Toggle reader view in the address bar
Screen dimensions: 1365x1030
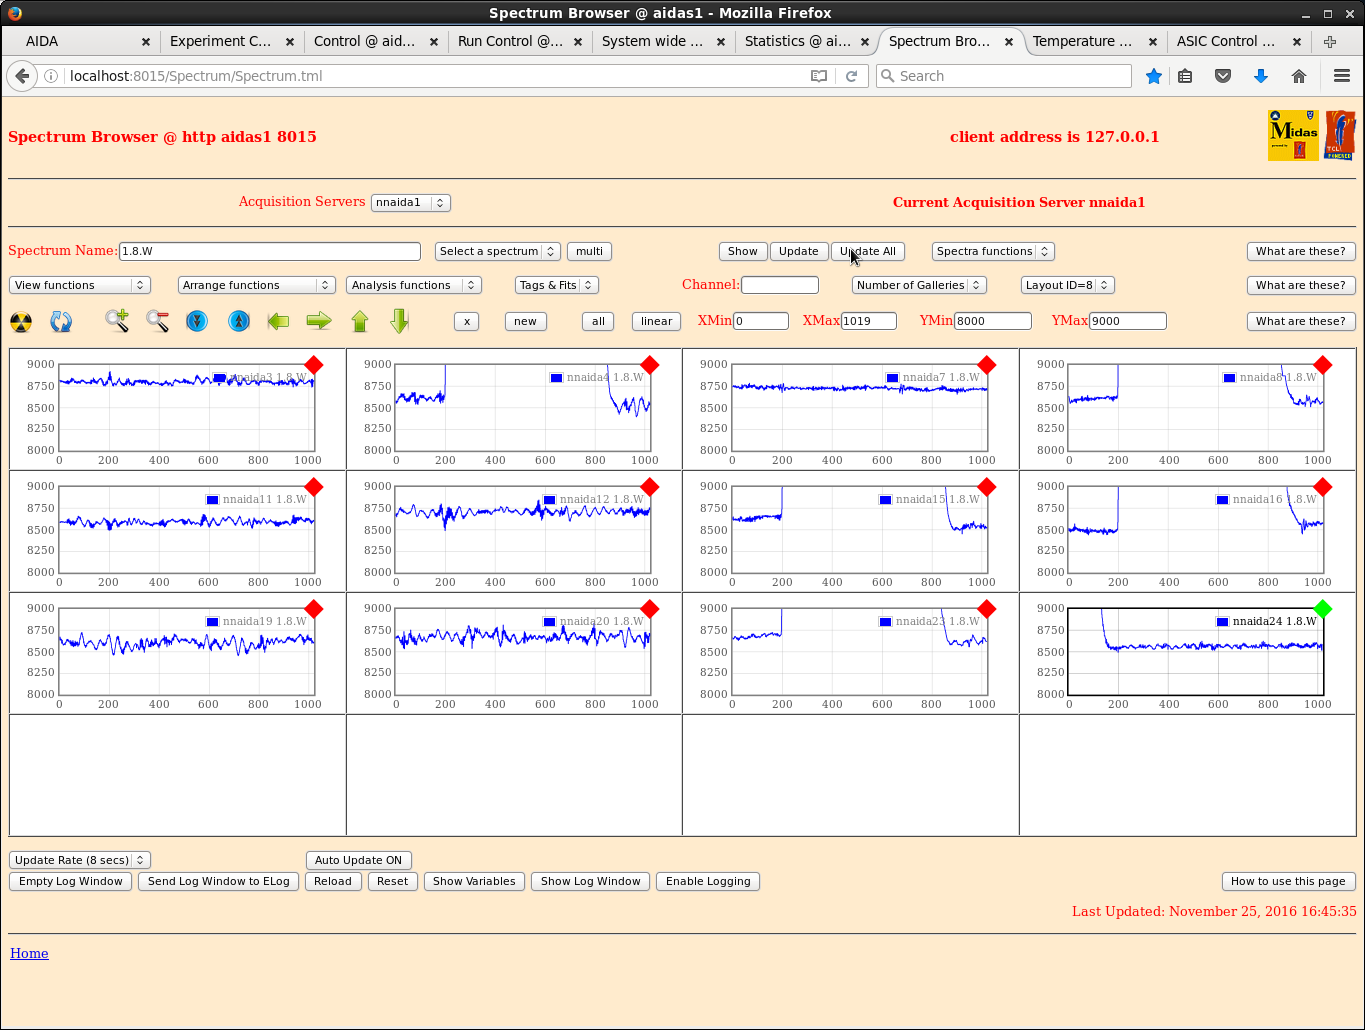[819, 76]
